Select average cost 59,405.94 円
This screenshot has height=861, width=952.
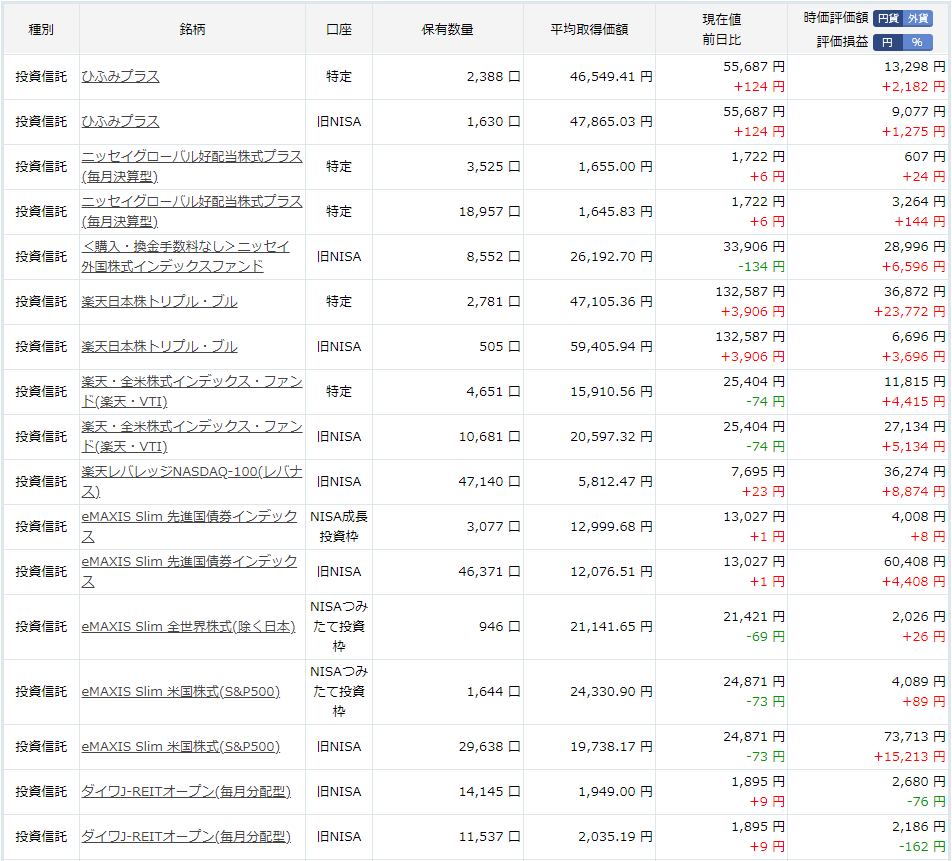coord(611,347)
